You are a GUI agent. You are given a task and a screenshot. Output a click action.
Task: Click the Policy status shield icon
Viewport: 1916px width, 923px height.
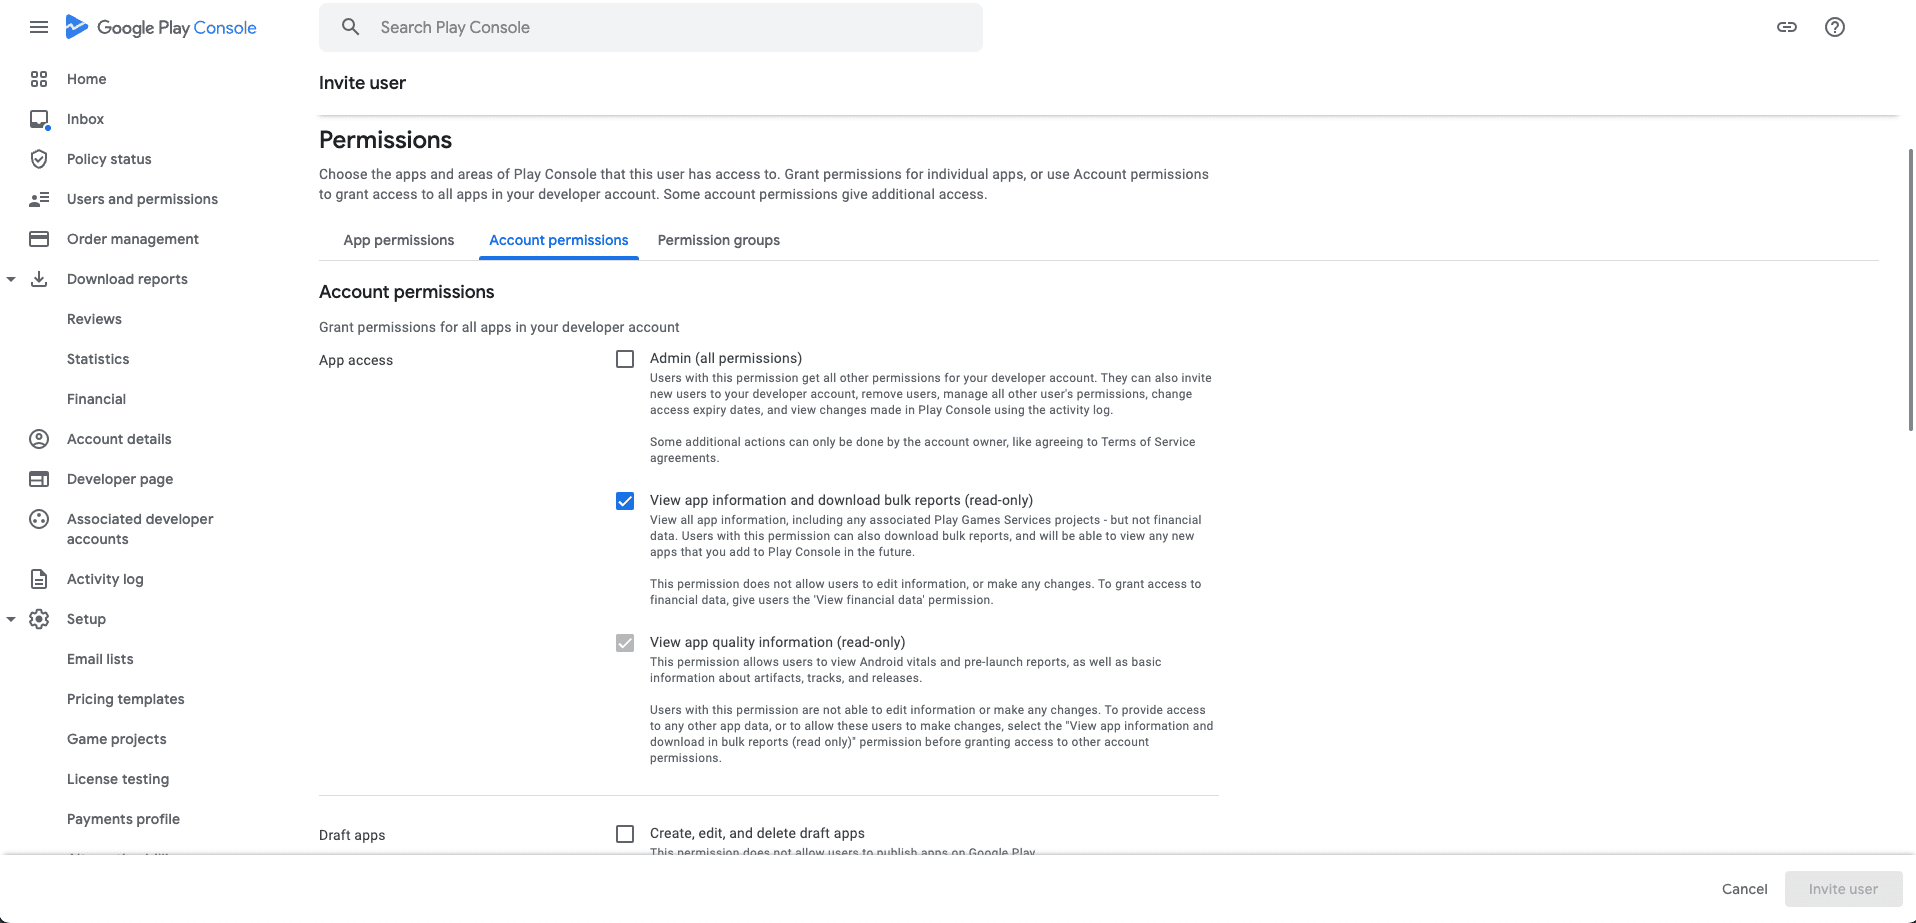pos(38,159)
